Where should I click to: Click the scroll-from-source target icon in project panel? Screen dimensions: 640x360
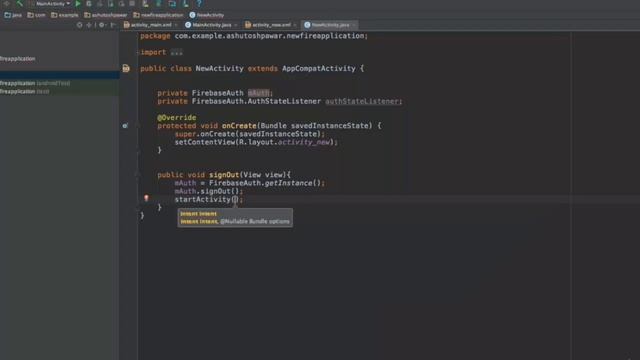80,25
